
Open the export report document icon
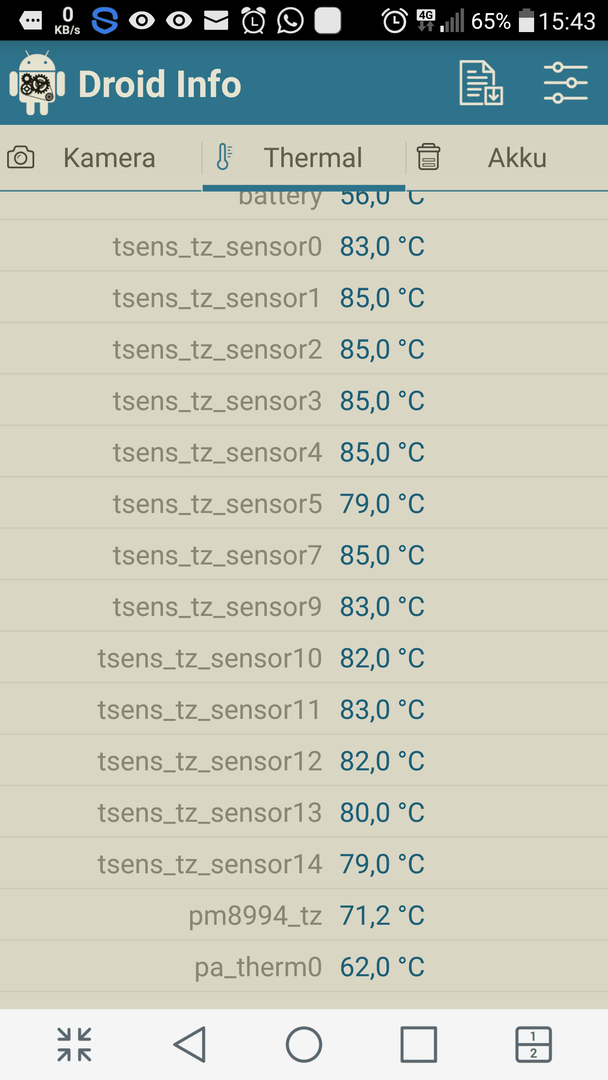(481, 83)
